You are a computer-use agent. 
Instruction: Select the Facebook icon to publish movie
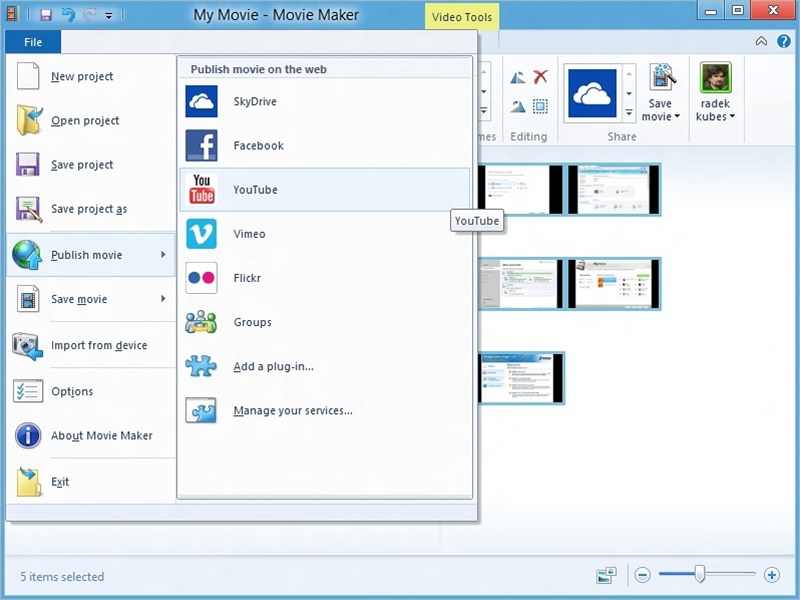click(202, 146)
